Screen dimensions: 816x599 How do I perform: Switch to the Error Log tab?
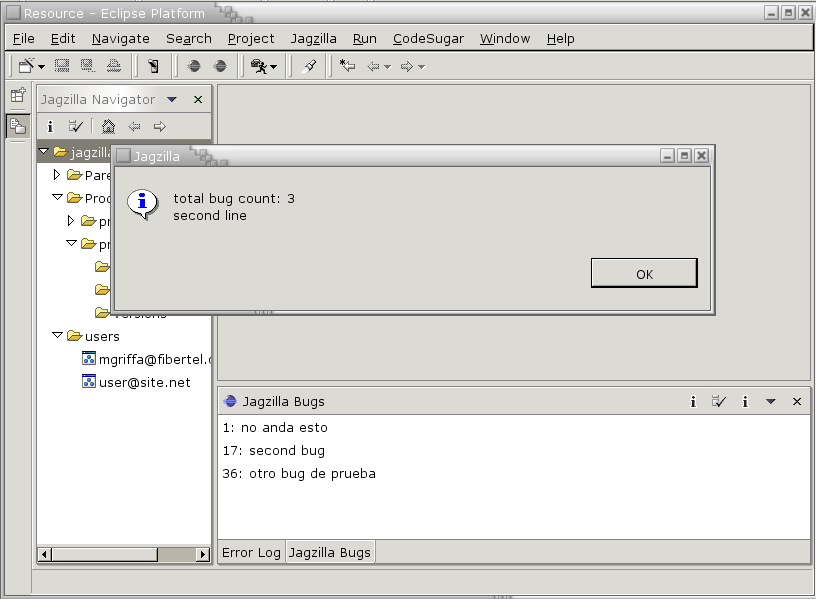[251, 553]
